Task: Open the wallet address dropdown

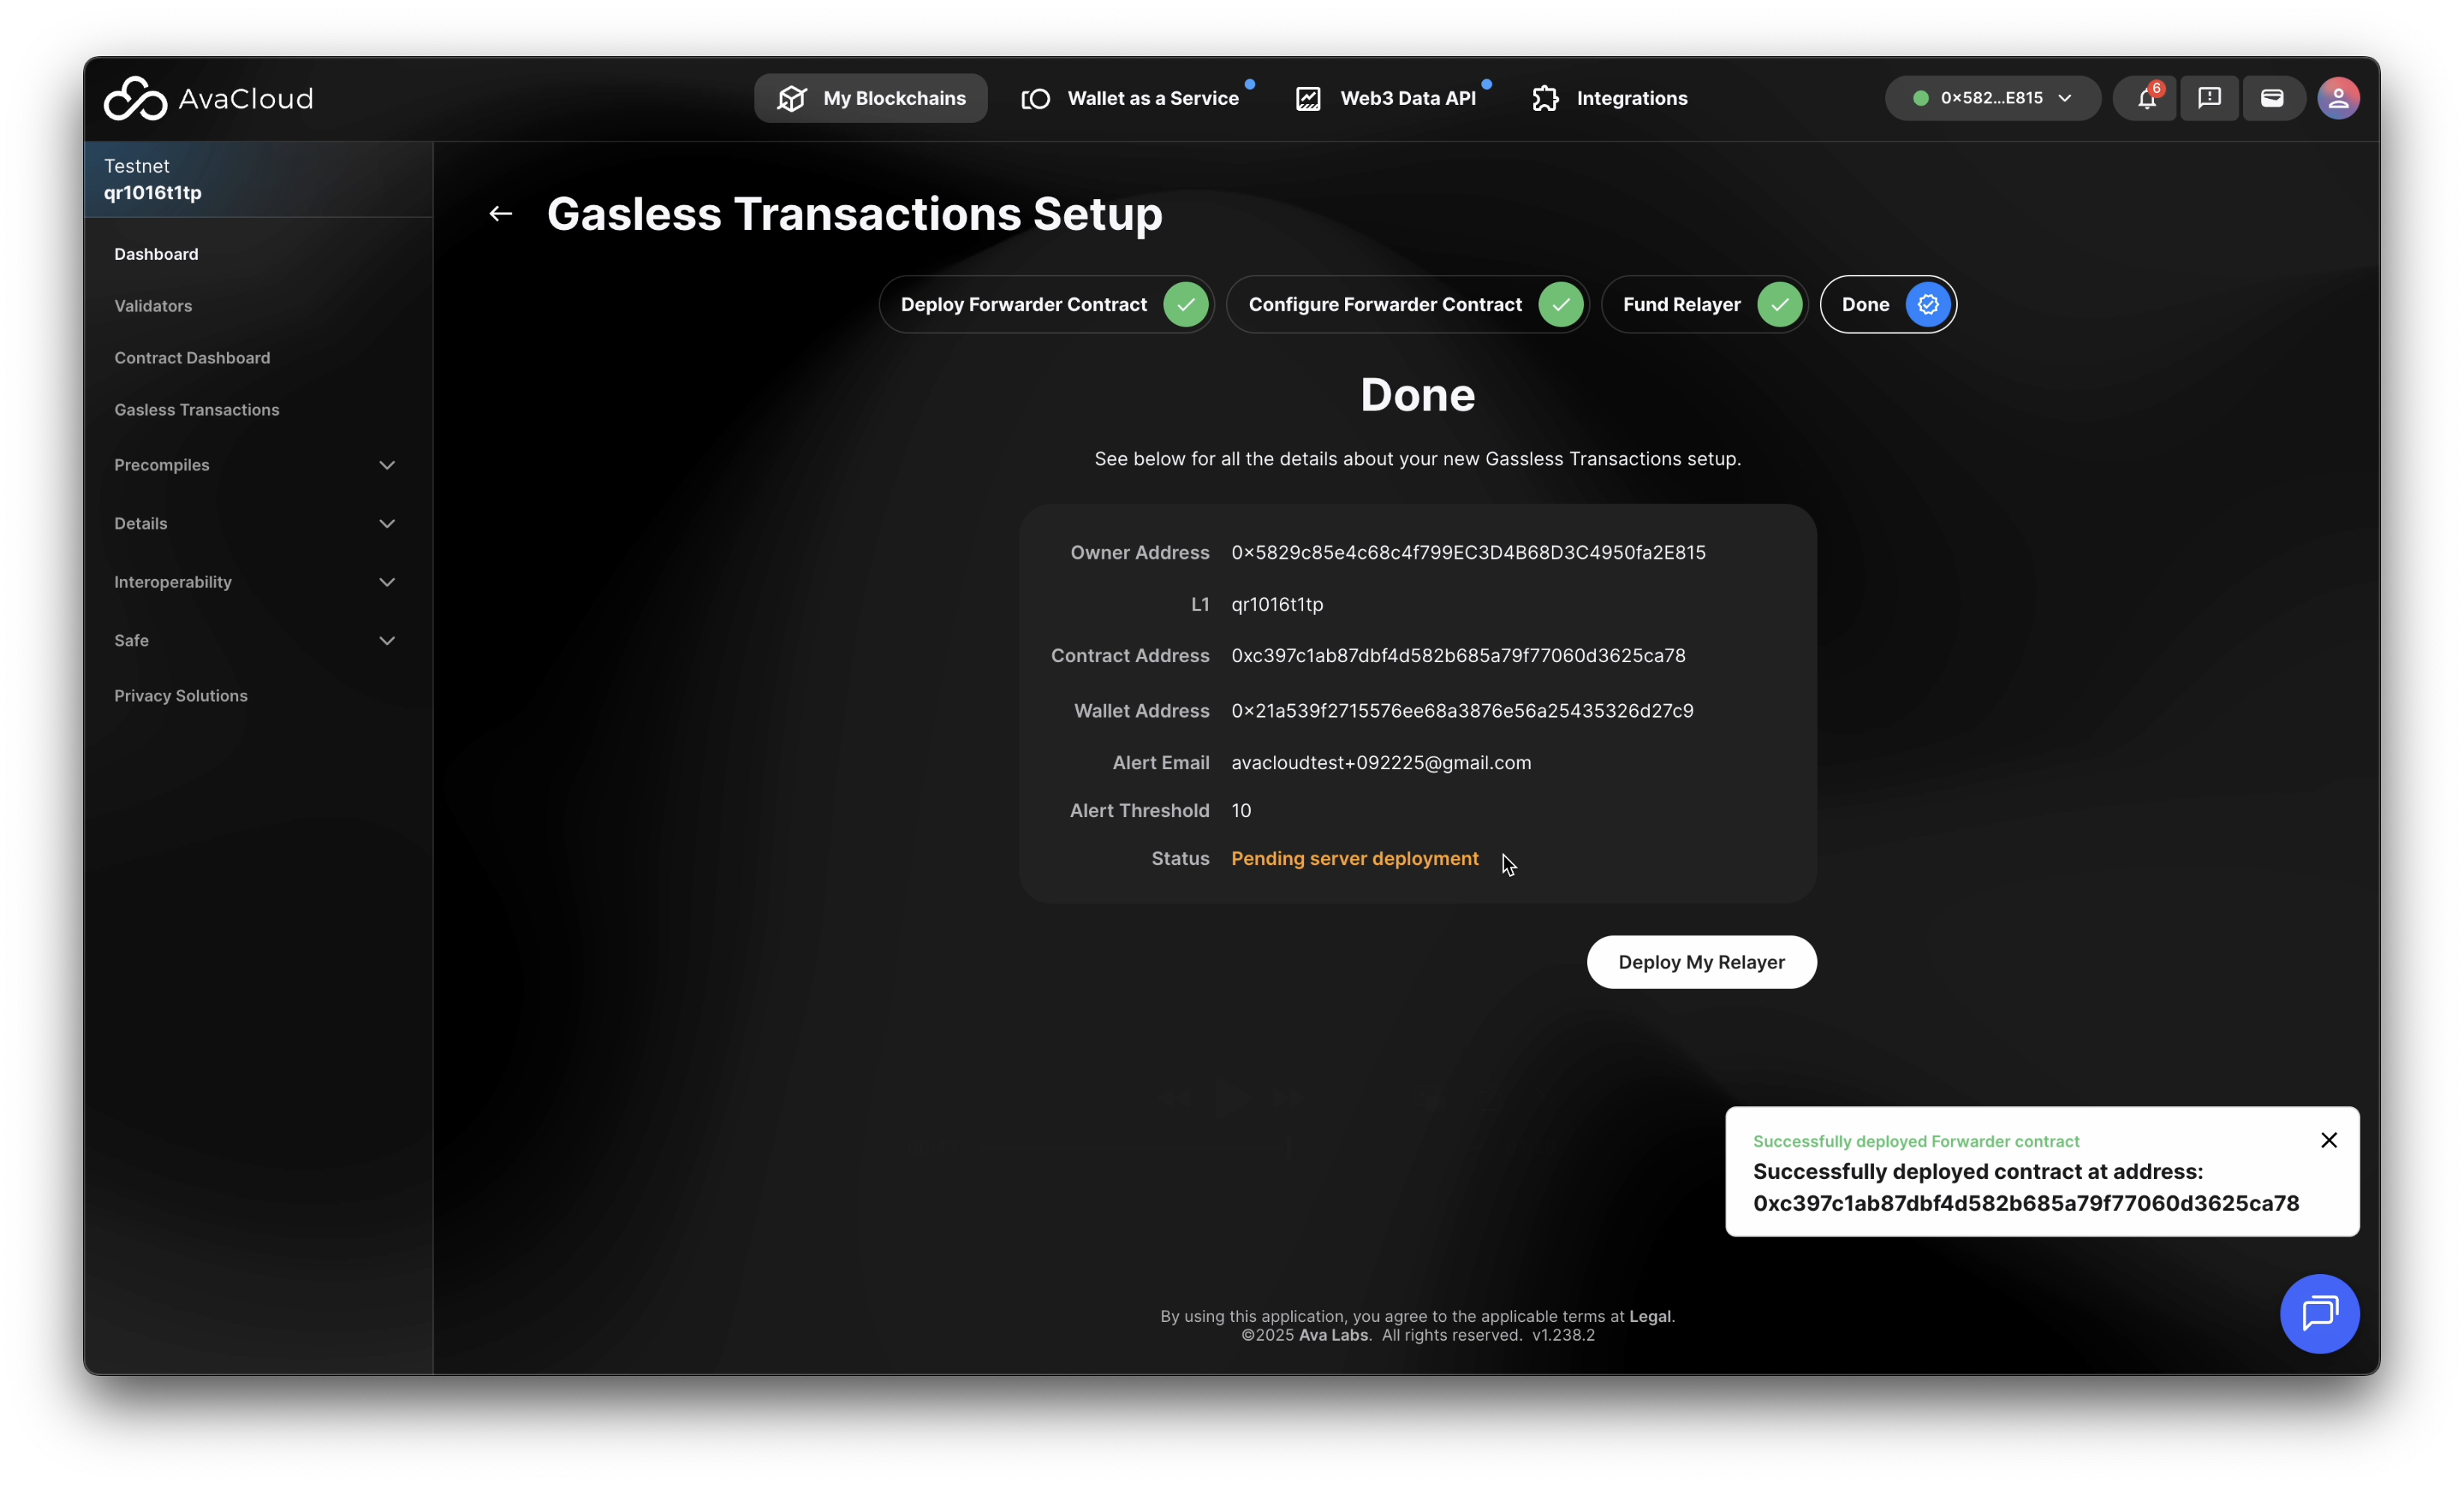Action: click(1992, 98)
